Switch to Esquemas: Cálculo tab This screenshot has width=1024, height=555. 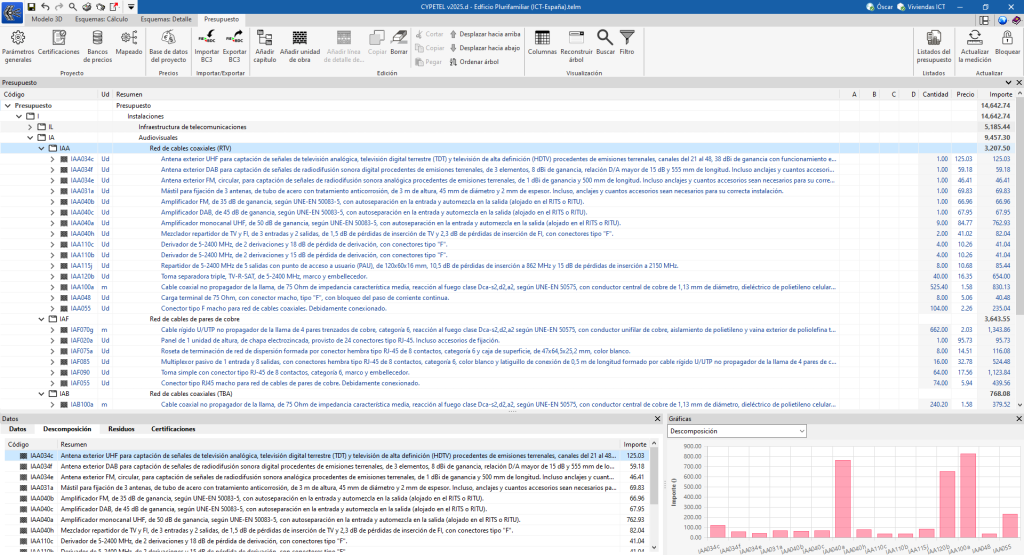(x=101, y=19)
